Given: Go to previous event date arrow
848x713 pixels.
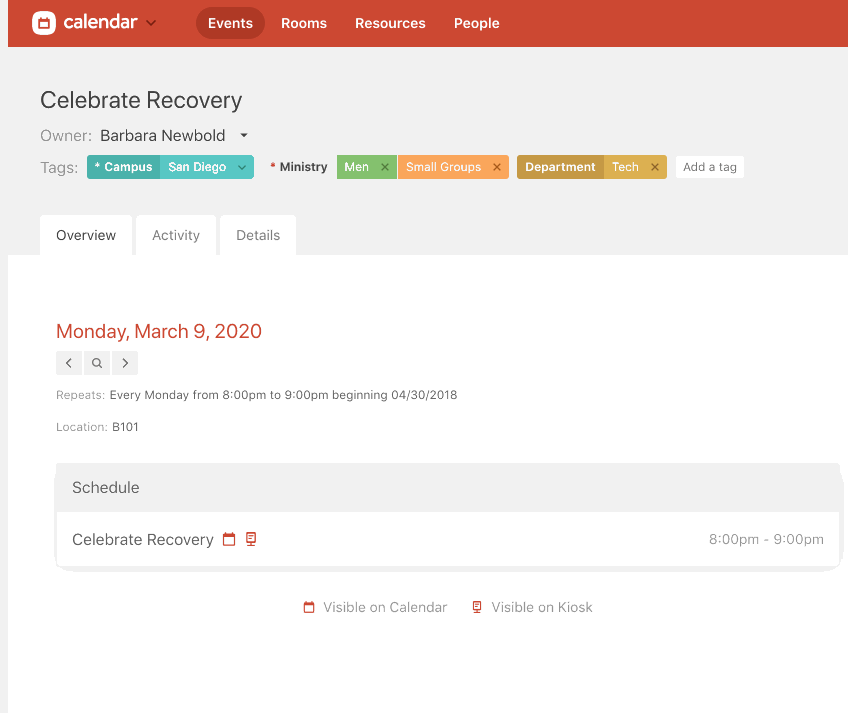Looking at the screenshot, I should coord(68,363).
